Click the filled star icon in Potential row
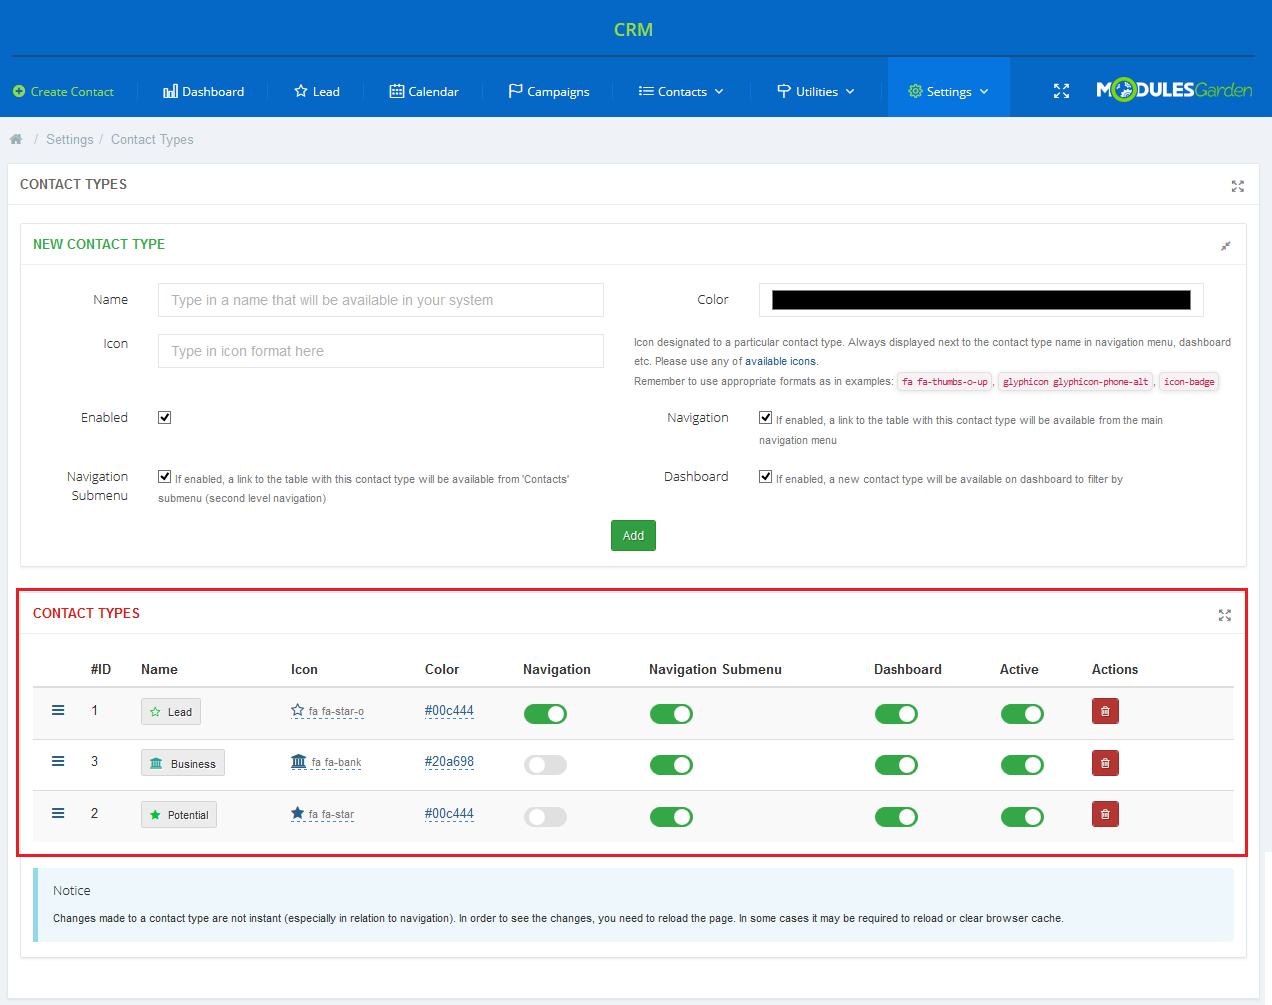This screenshot has height=1005, width=1272. pyautogui.click(x=297, y=813)
